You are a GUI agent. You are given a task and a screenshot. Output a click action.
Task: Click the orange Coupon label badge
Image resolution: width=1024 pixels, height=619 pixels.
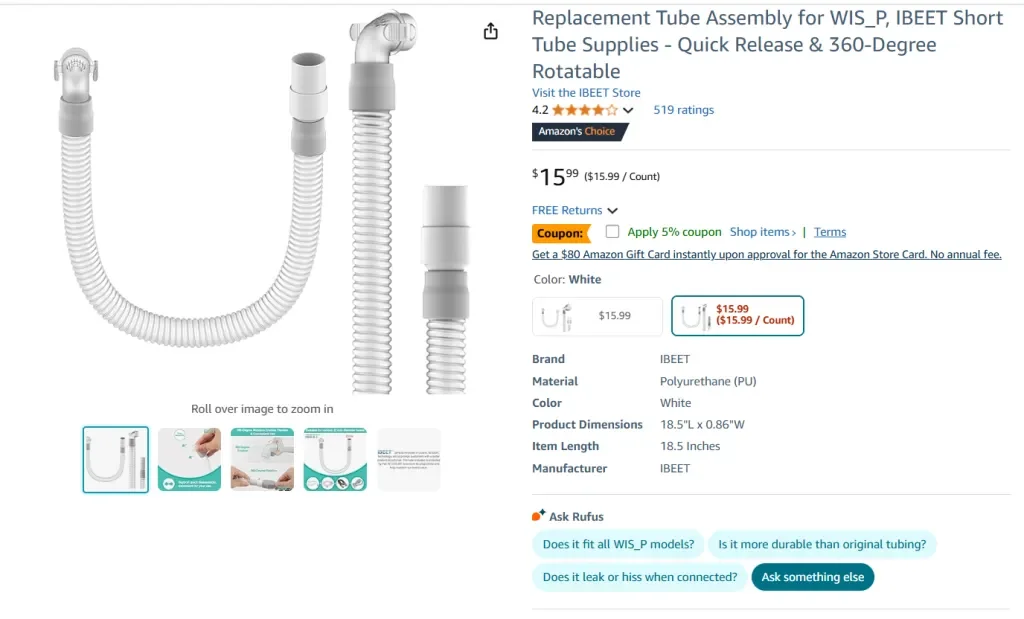click(560, 233)
